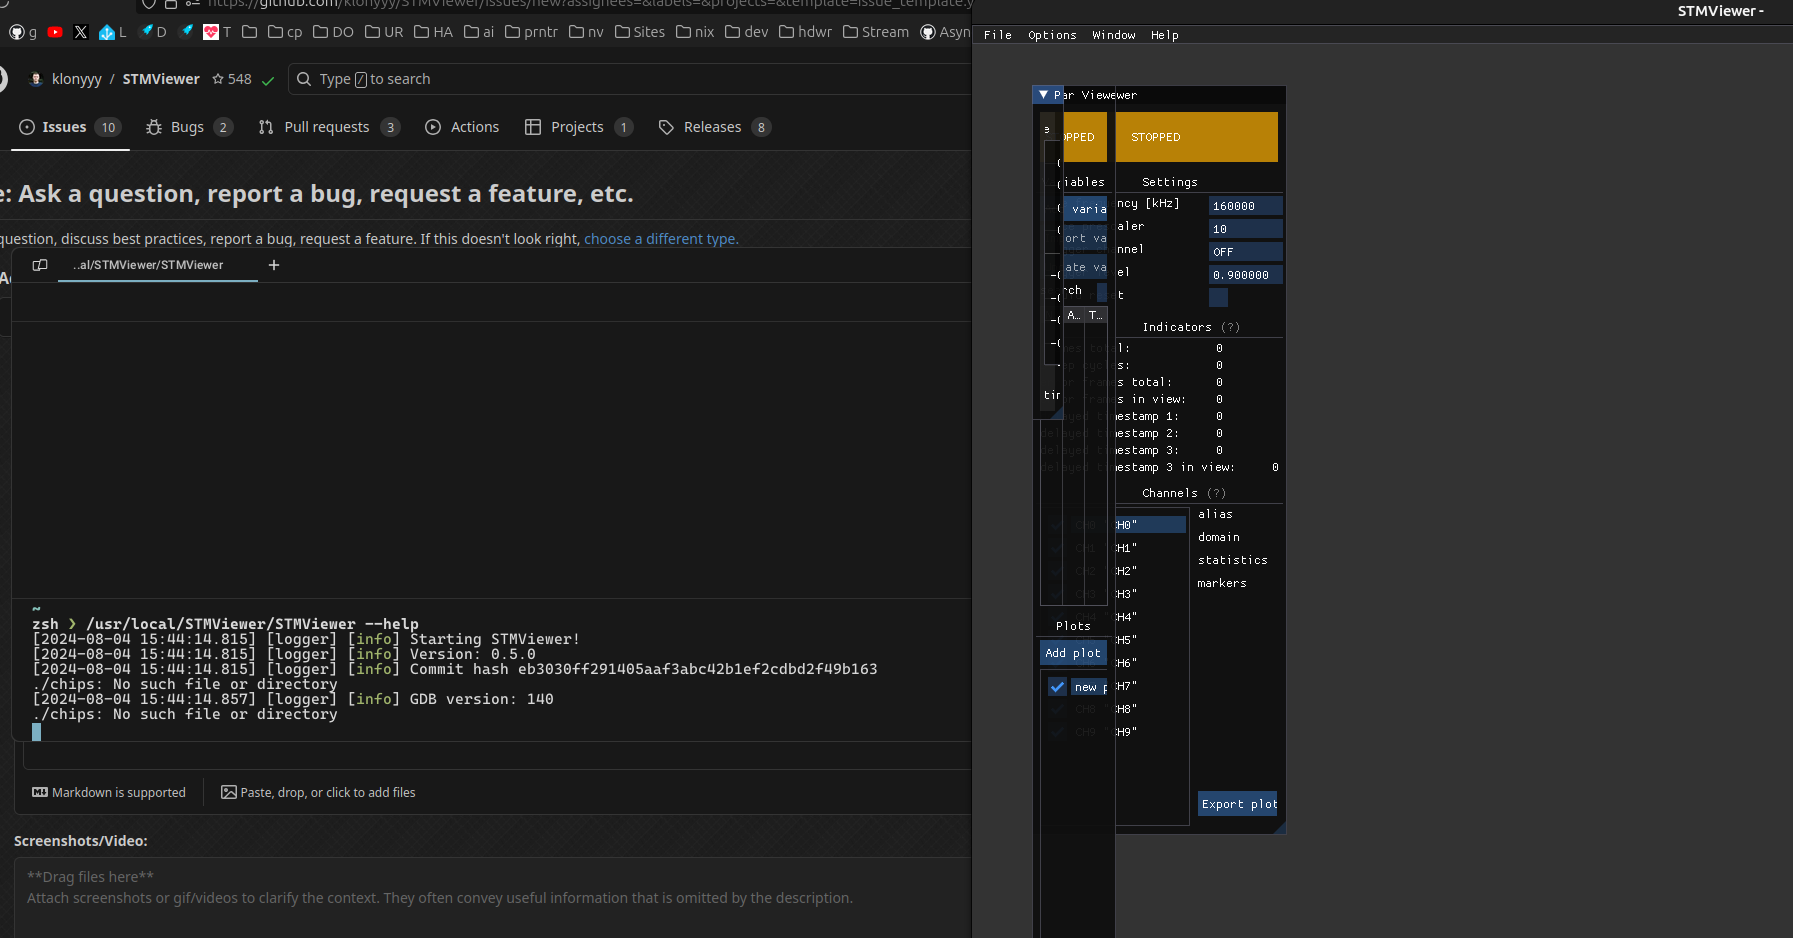Click the choose a different type link
Viewport: 1793px width, 938px height.
tap(661, 239)
